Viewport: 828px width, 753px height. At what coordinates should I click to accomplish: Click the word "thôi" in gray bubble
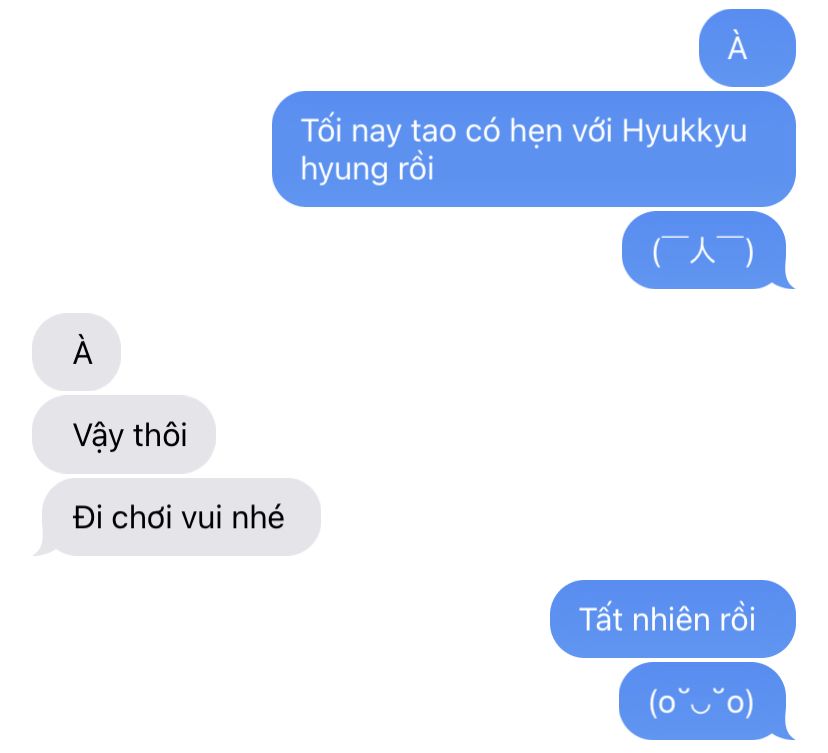pyautogui.click(x=160, y=435)
